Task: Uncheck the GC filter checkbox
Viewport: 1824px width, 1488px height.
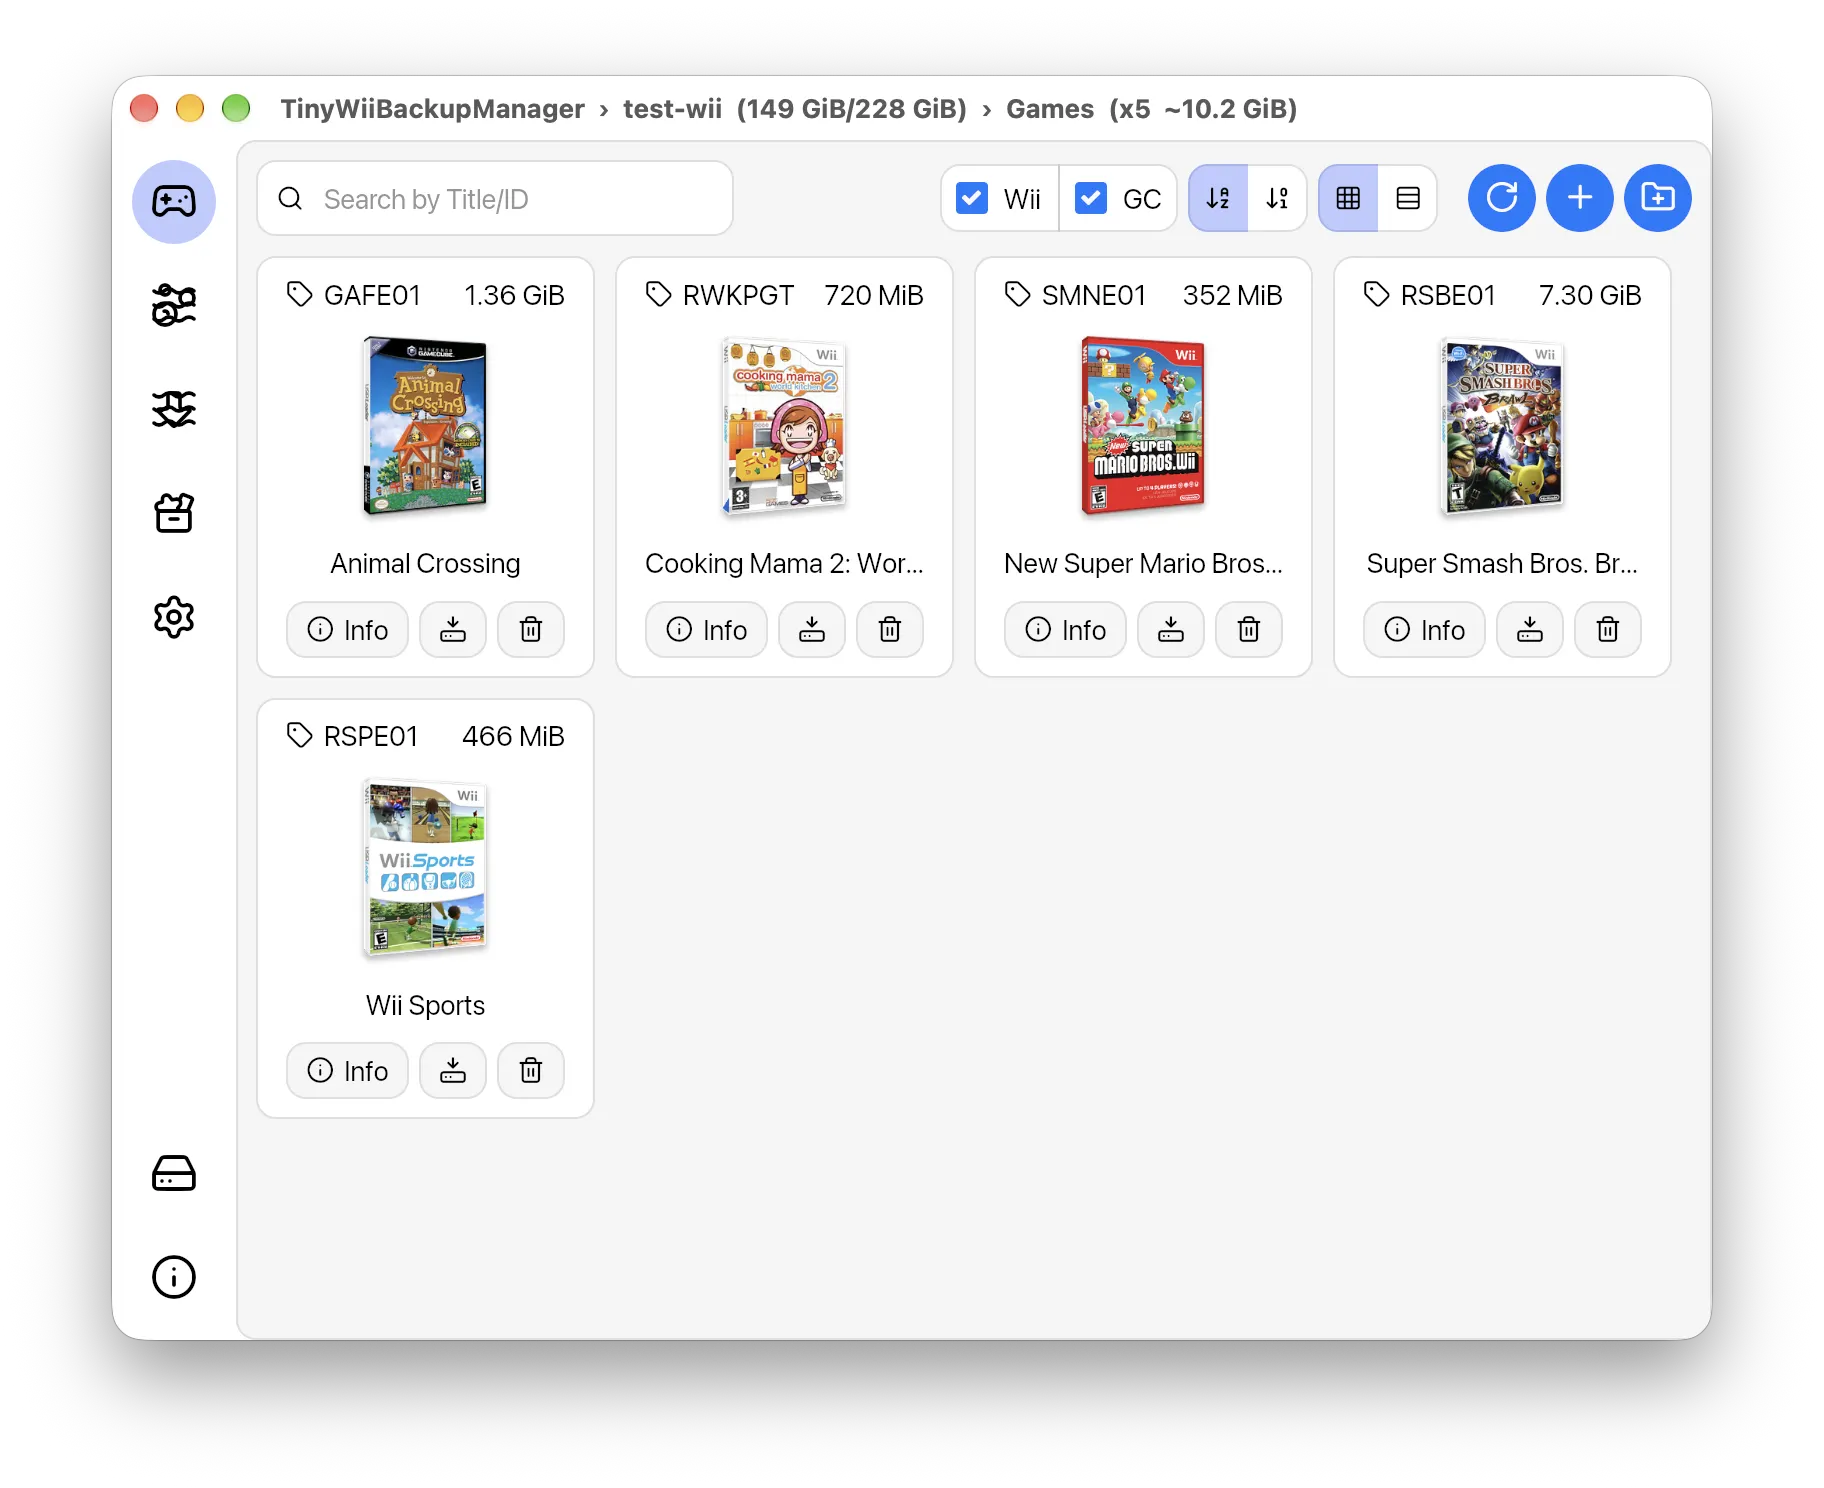Action: (1091, 198)
